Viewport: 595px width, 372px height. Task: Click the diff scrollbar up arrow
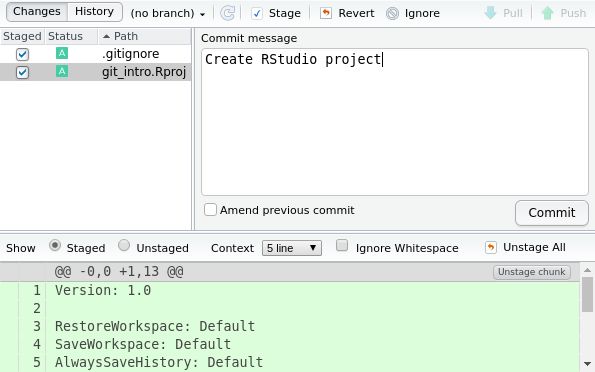(x=587, y=270)
